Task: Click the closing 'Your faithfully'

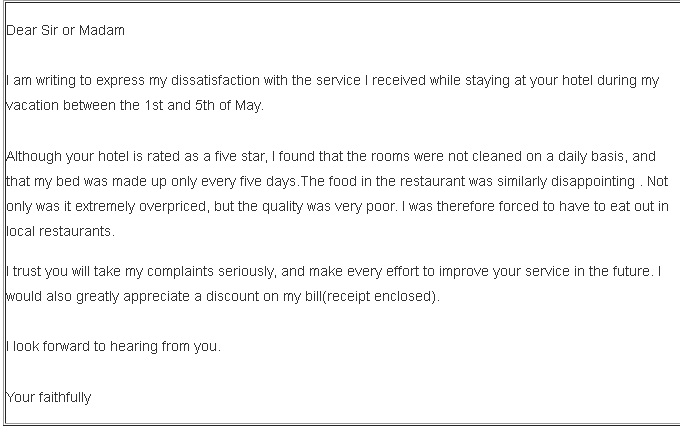Action: coord(49,398)
